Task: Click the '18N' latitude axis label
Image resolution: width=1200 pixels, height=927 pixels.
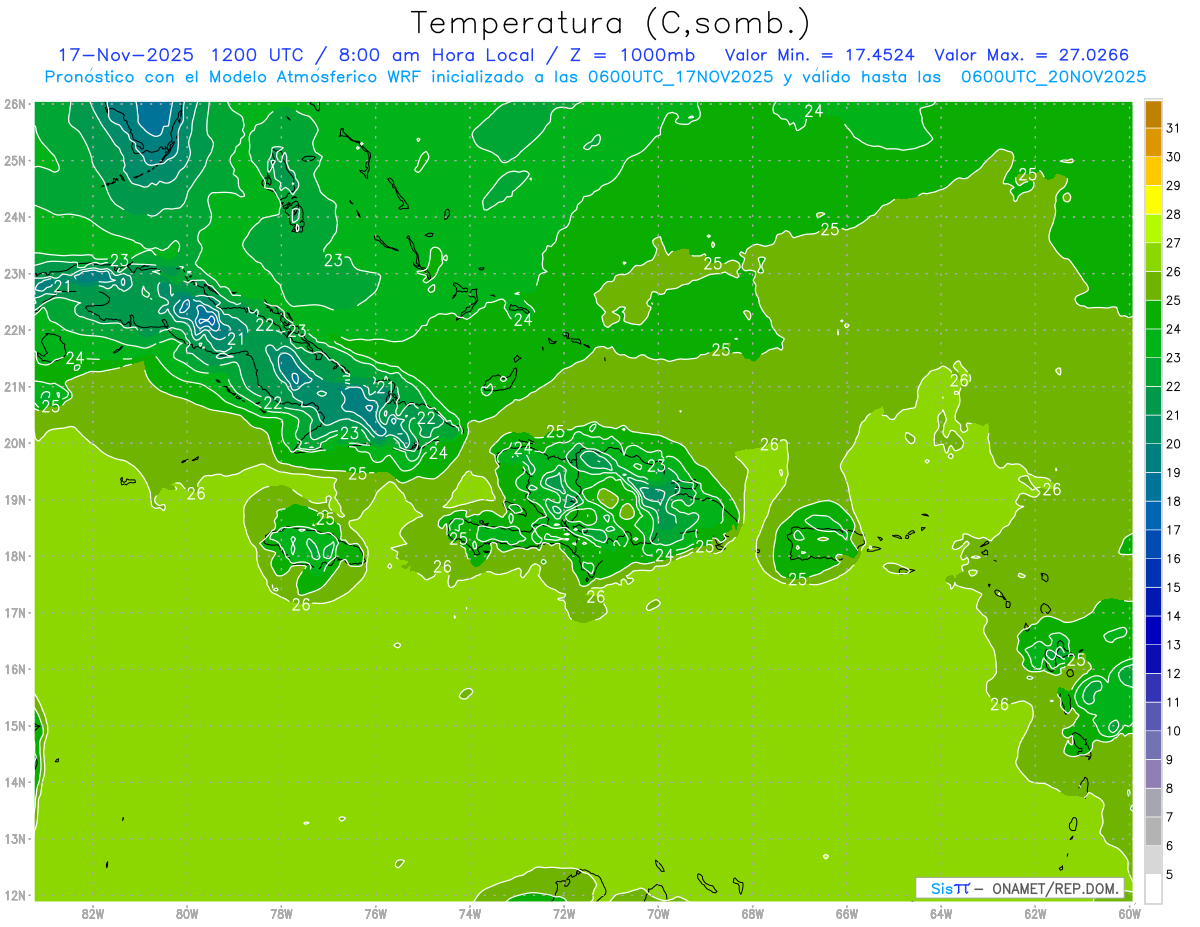Action: [14, 556]
